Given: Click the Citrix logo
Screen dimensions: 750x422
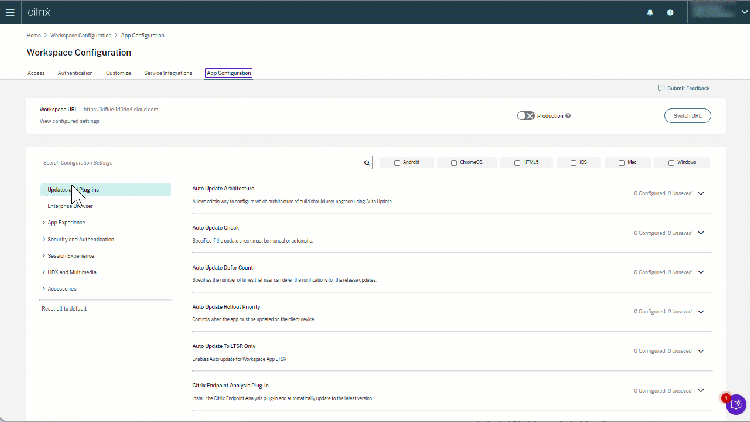Looking at the screenshot, I should pyautogui.click(x=39, y=12).
